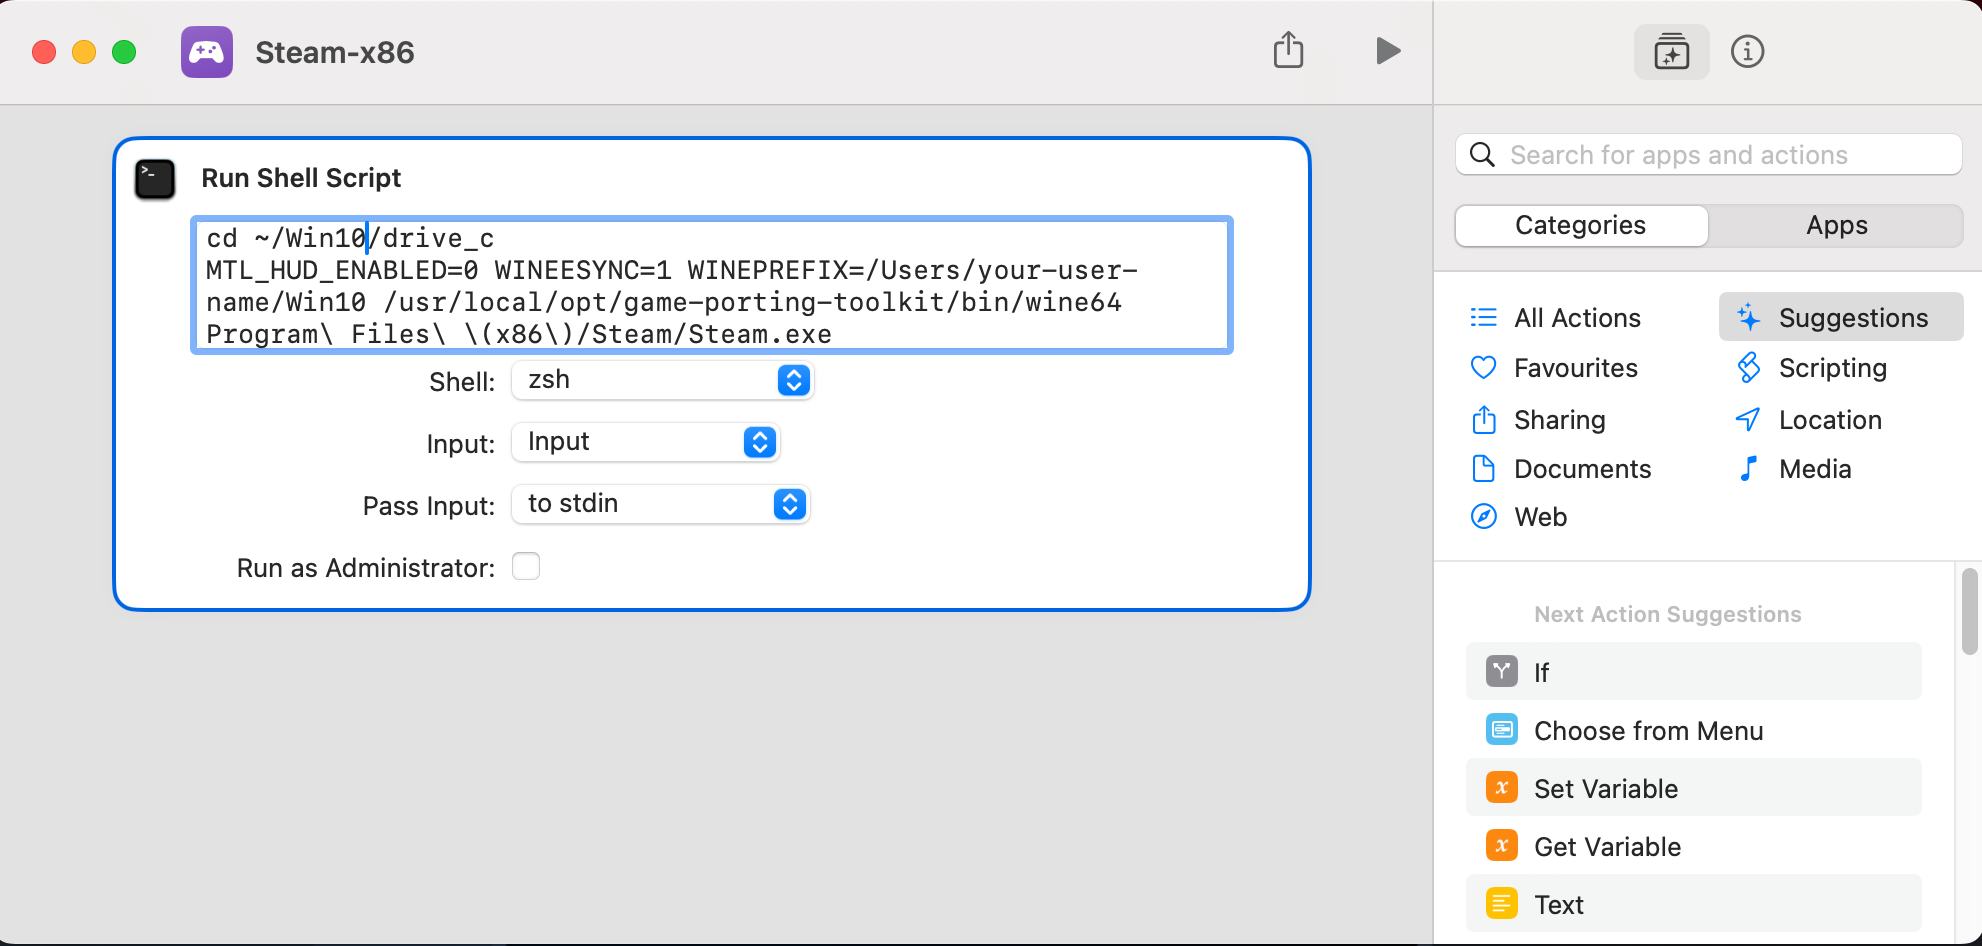Open the Share button in the toolbar
The height and width of the screenshot is (946, 1982).
tap(1288, 50)
